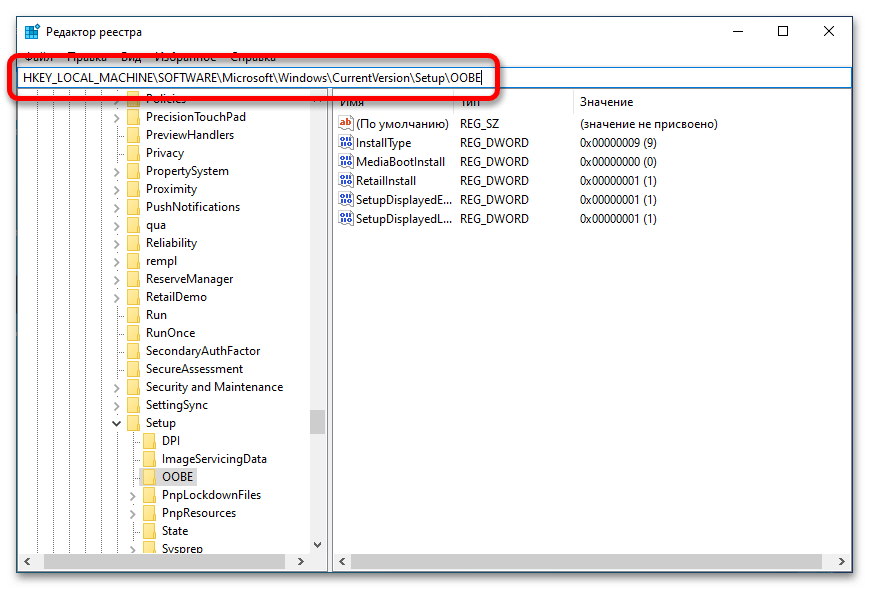The width and height of the screenshot is (869, 589).
Task: Minimize the Registry Editor window
Action: (x=738, y=32)
